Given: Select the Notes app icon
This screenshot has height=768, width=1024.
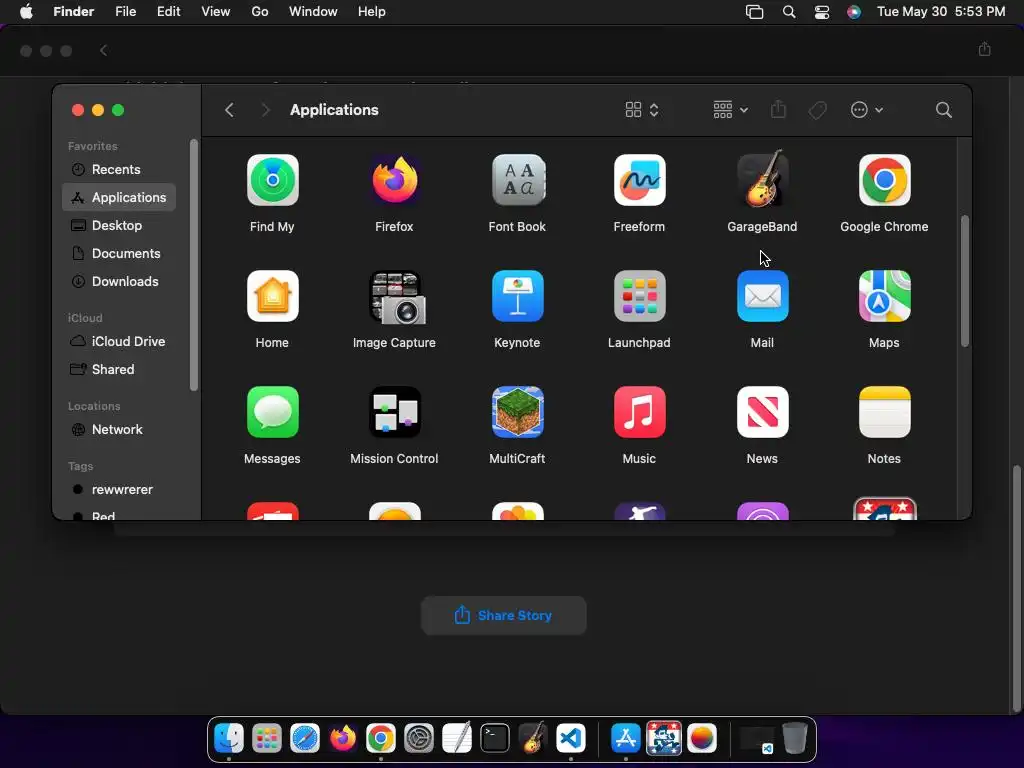Looking at the screenshot, I should (884, 412).
